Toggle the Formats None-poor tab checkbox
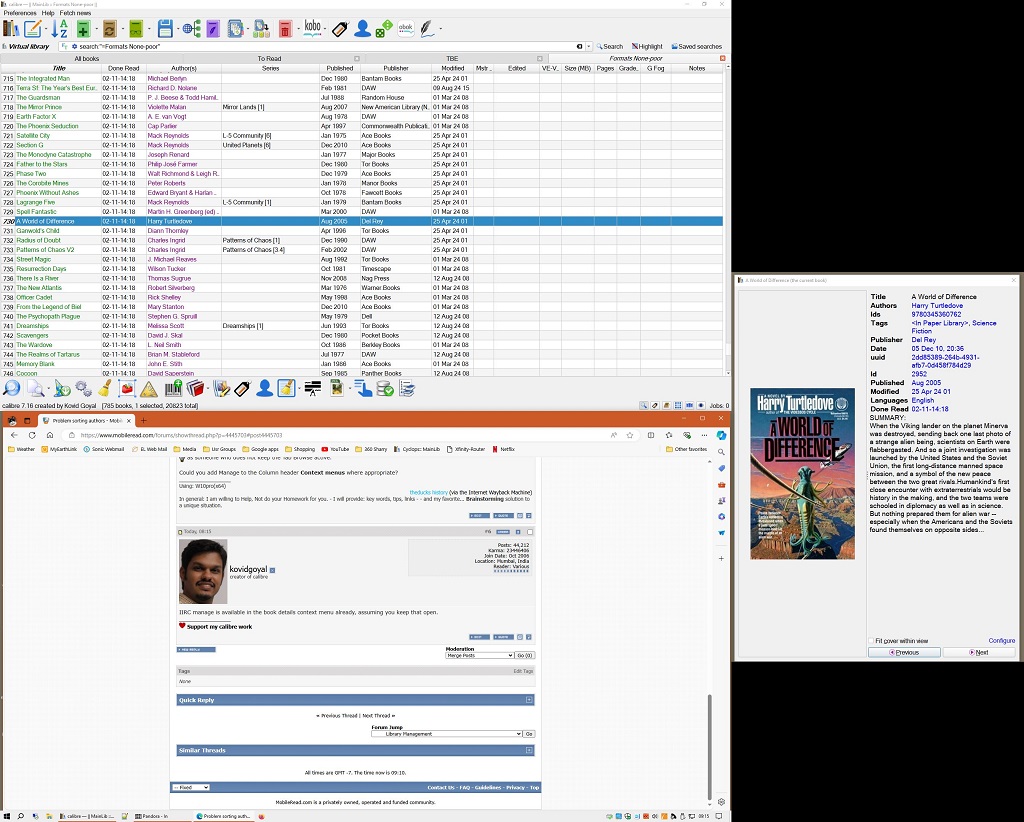This screenshot has width=1024, height=822. pyautogui.click(x=723, y=59)
